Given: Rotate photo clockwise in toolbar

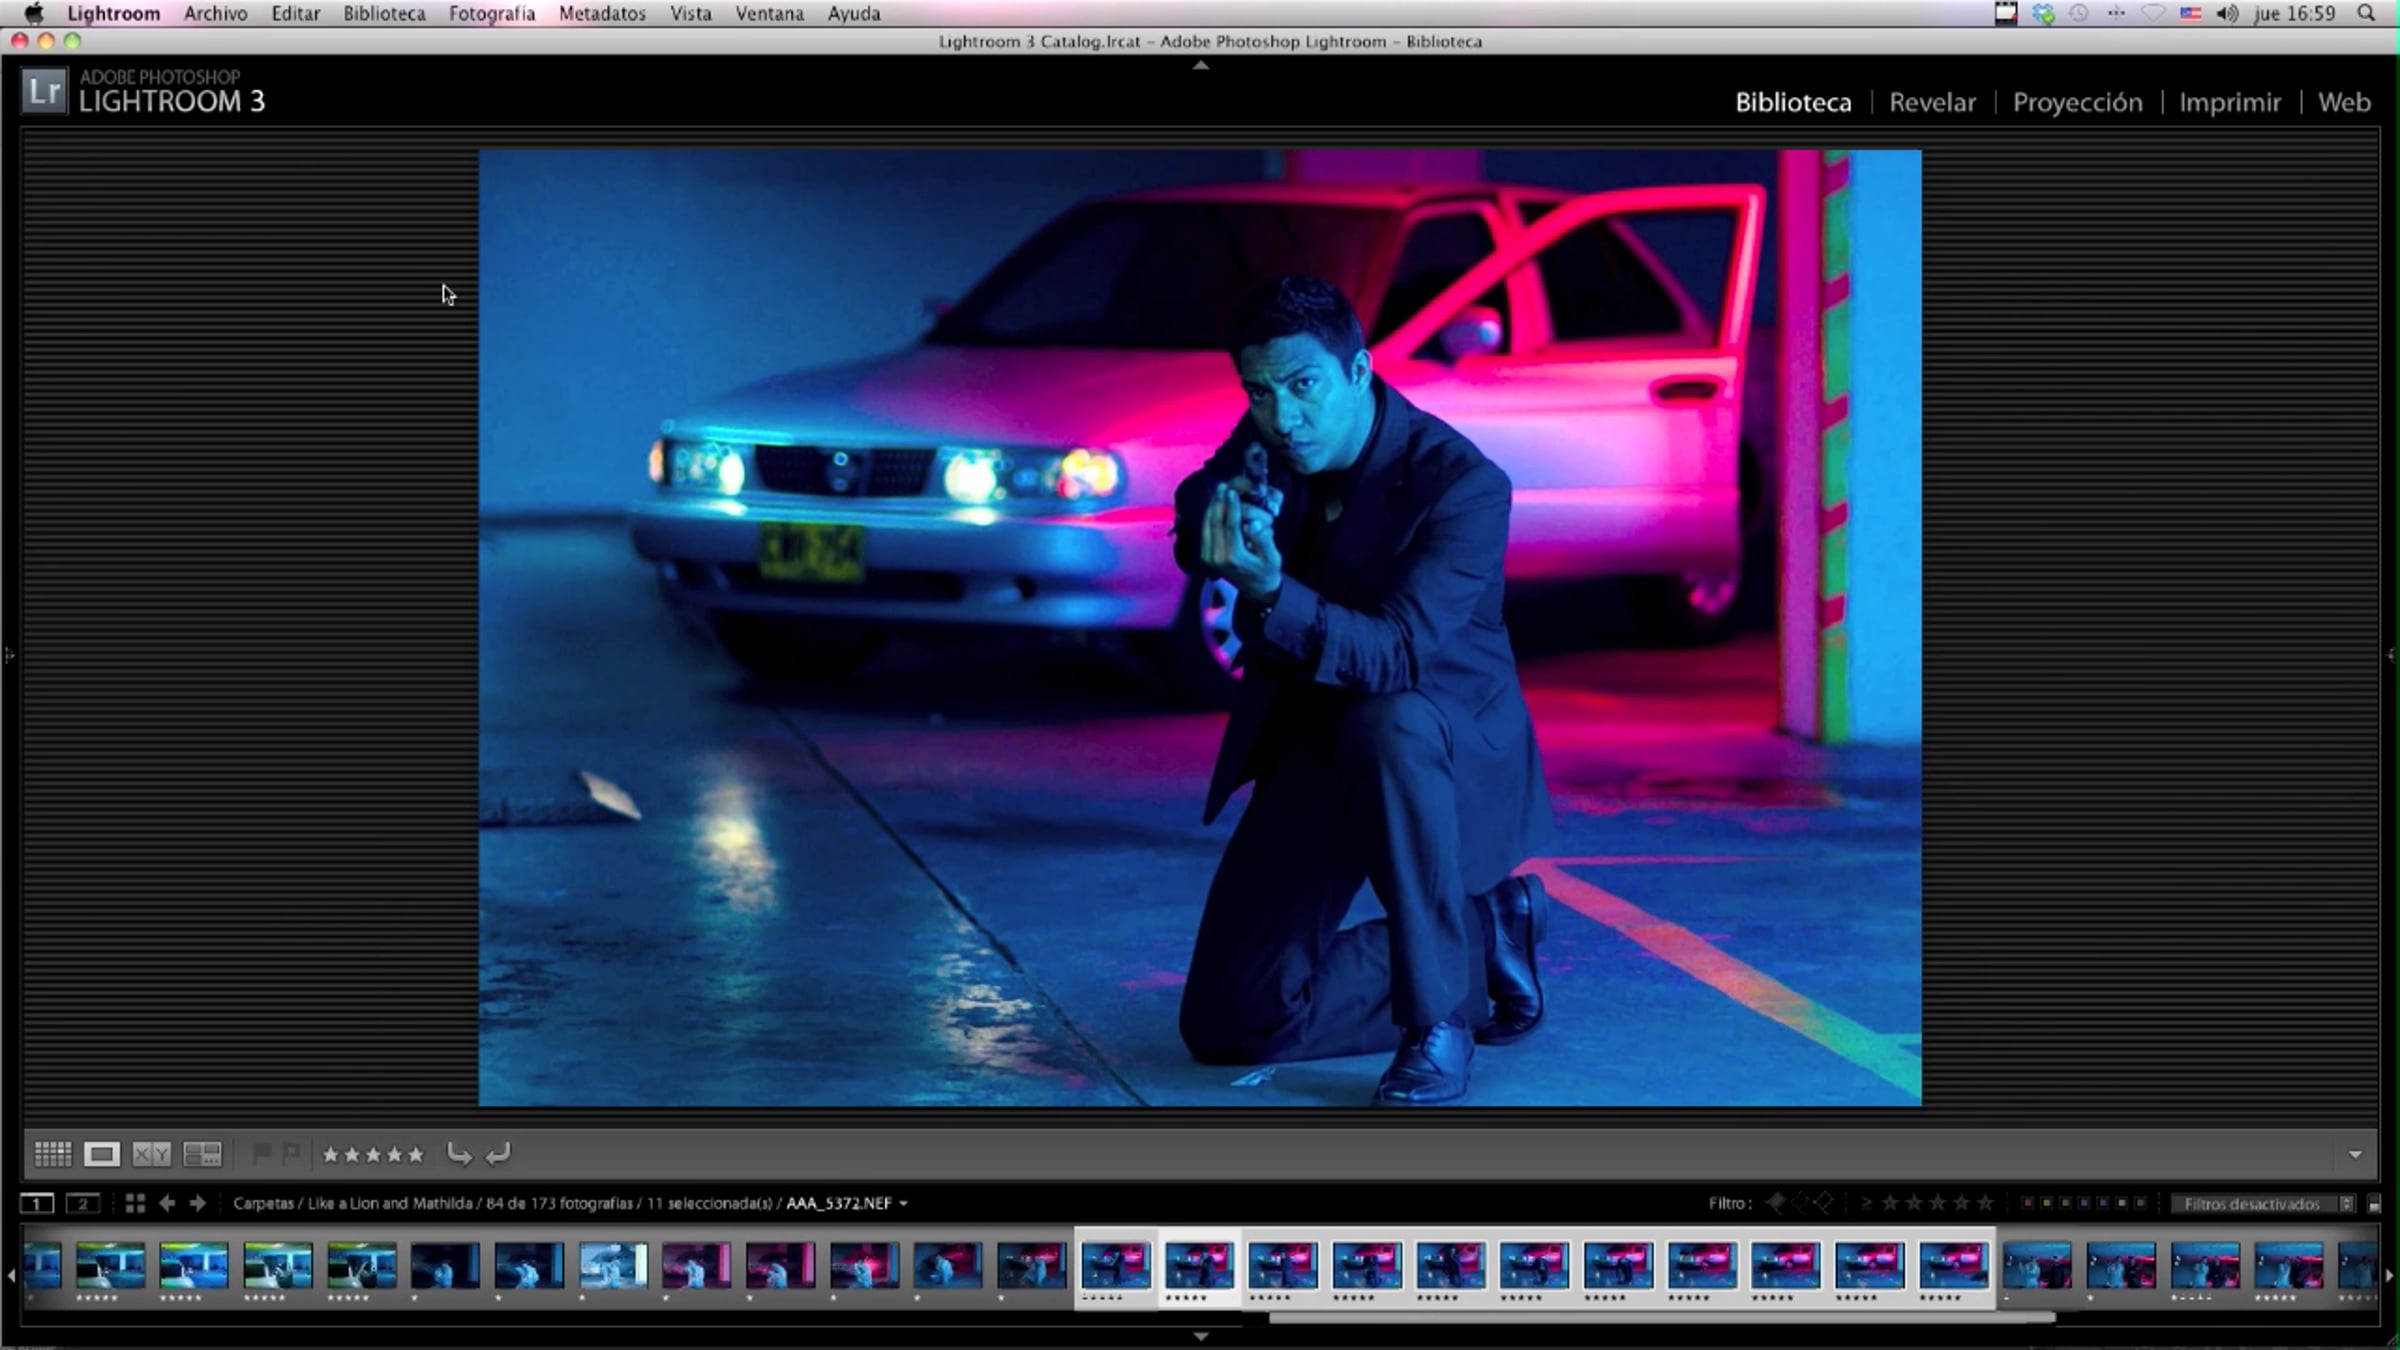Looking at the screenshot, I should click(498, 1155).
